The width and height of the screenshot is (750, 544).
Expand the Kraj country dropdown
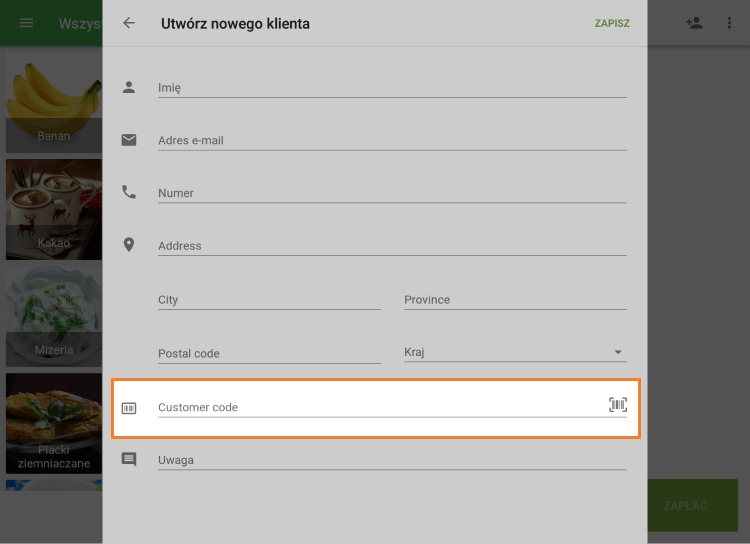click(515, 352)
